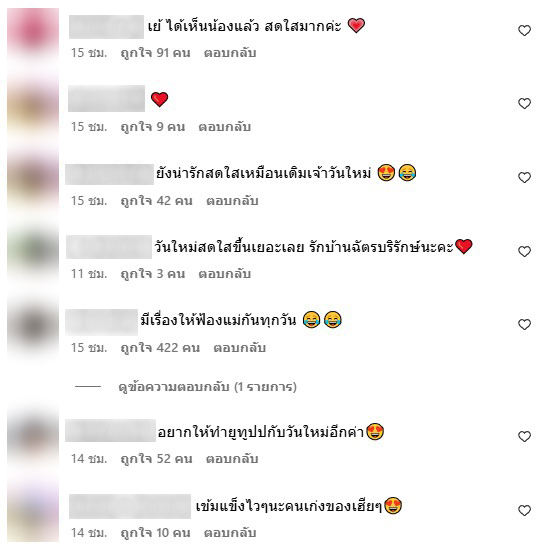Open likes list showing ถูกใจ 91 คน

155,53
